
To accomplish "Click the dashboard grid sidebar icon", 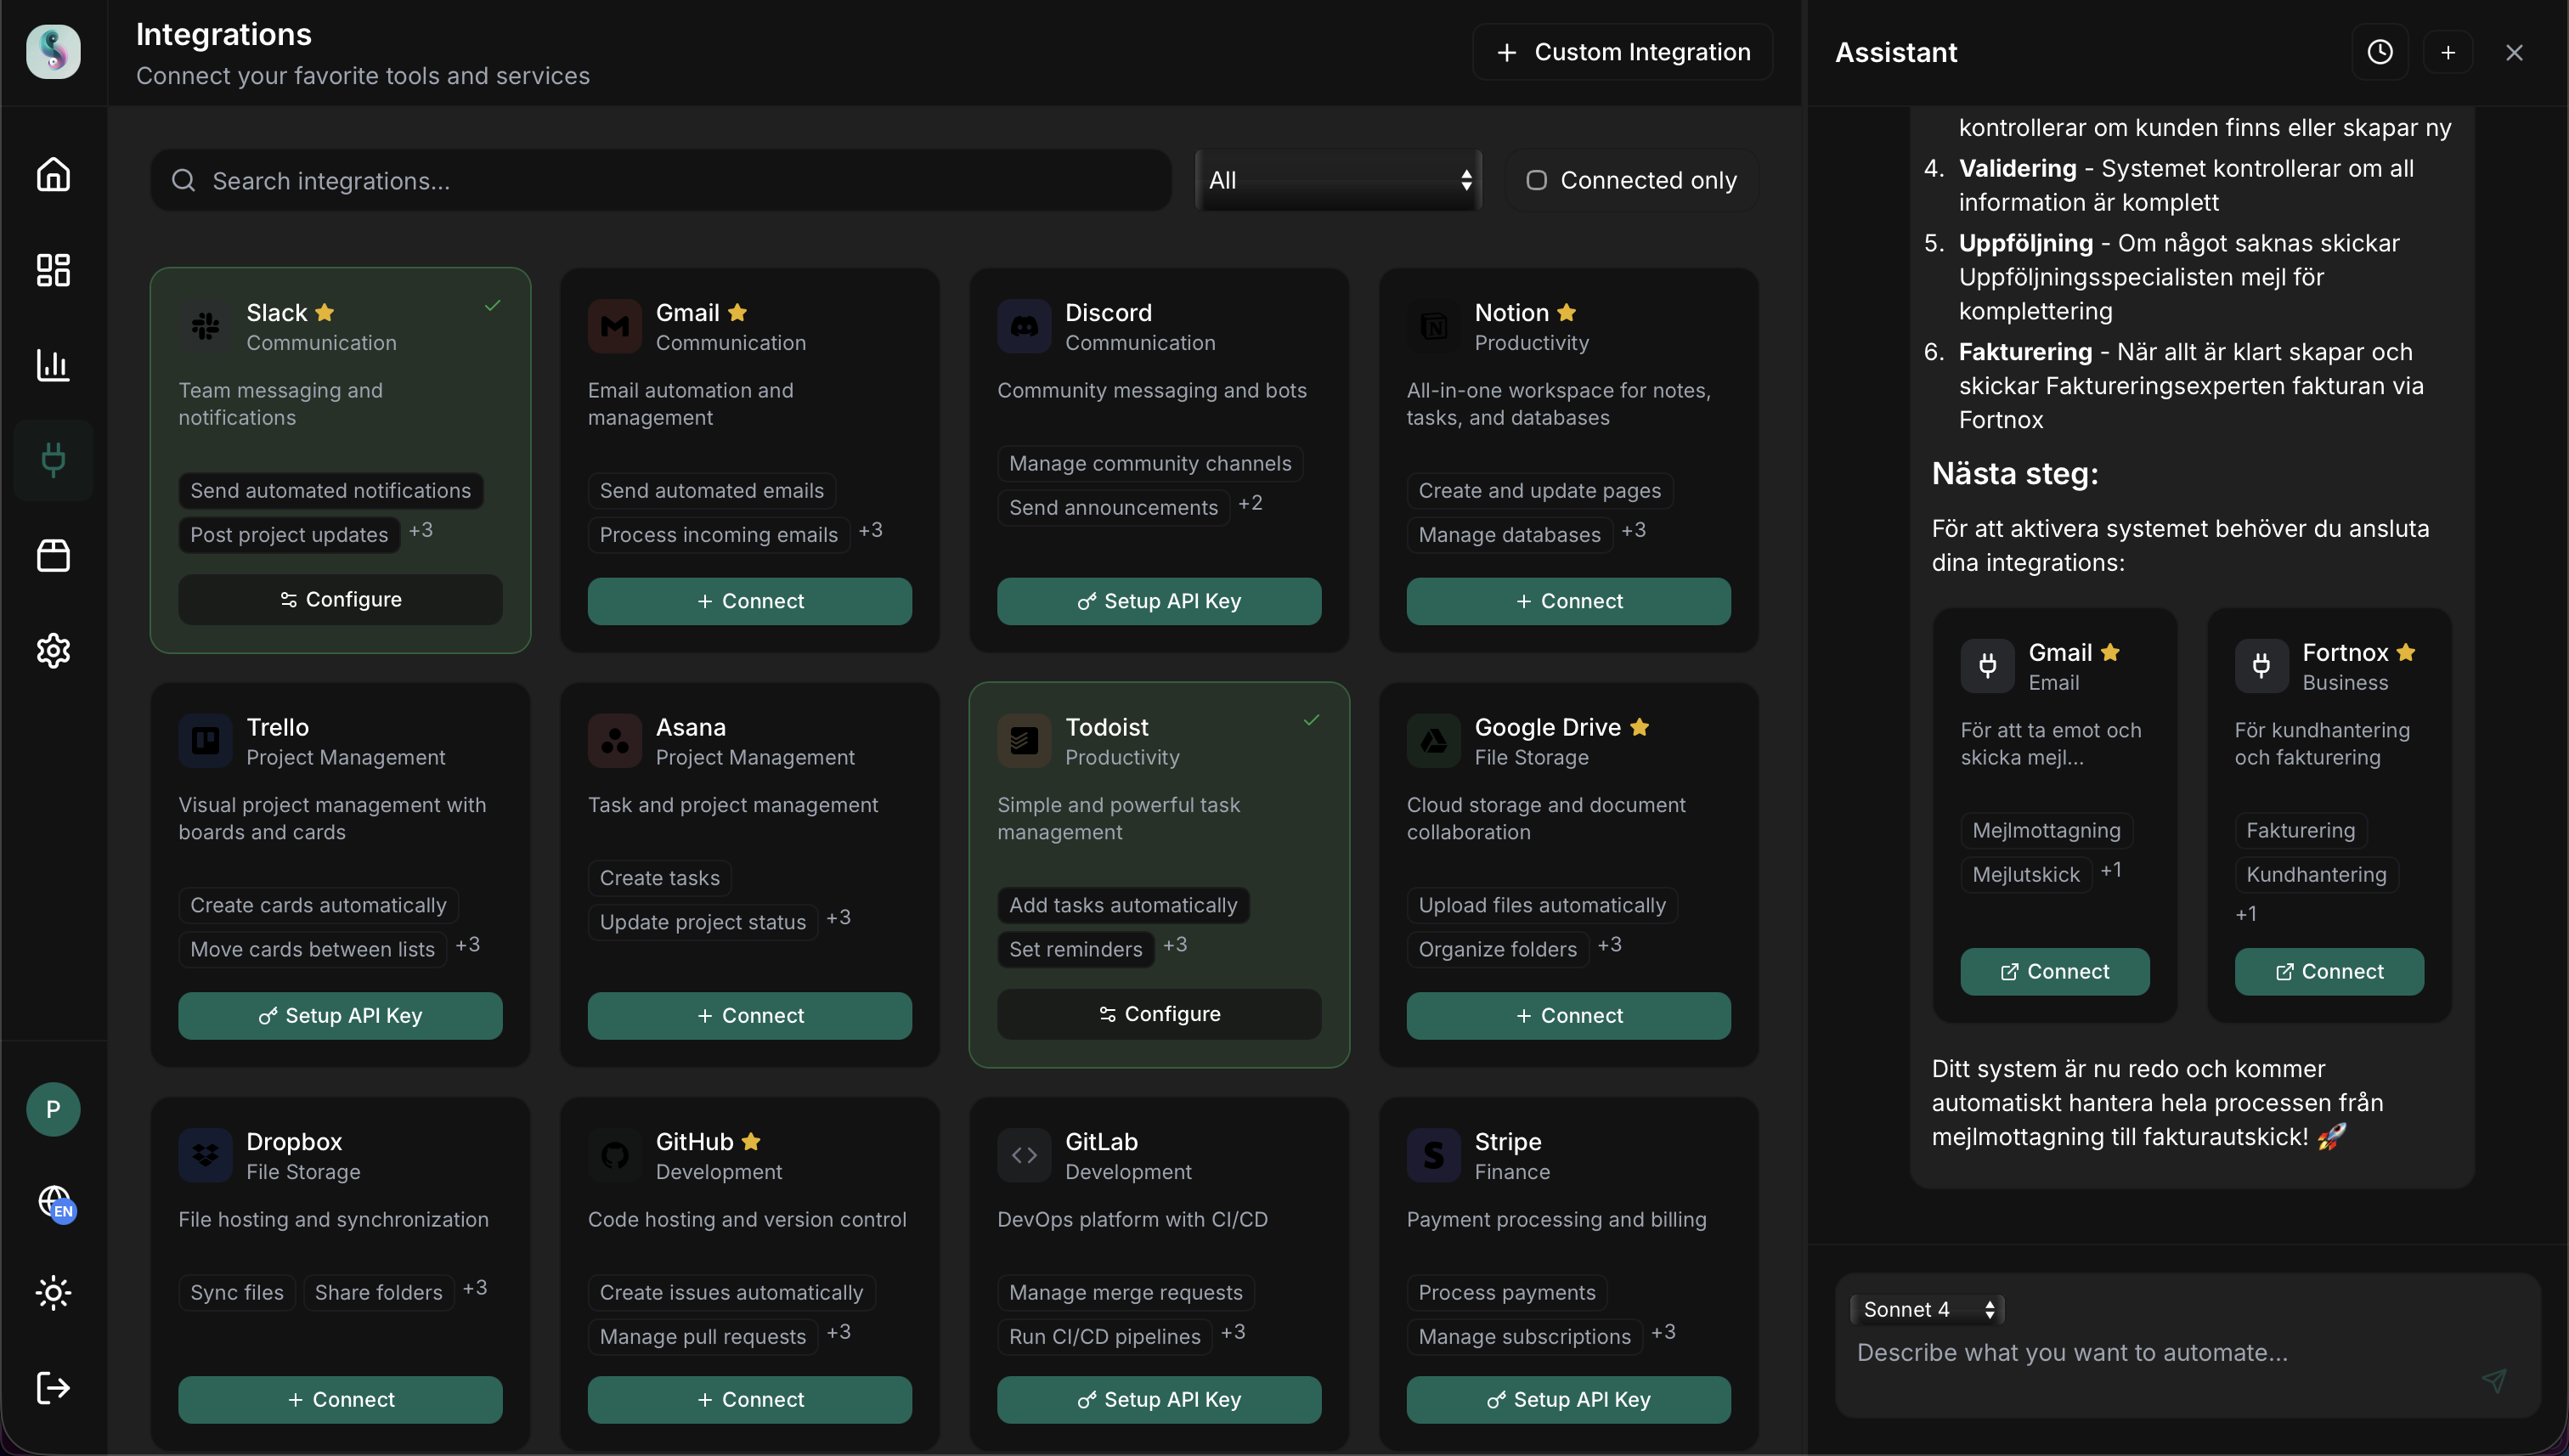I will 53,270.
